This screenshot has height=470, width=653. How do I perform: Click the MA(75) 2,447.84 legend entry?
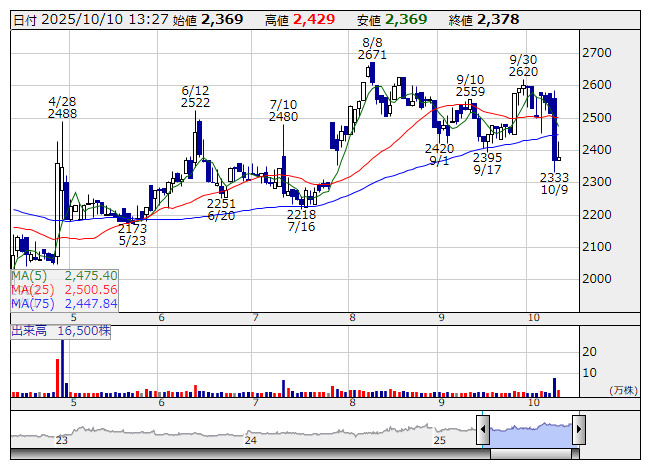65,303
